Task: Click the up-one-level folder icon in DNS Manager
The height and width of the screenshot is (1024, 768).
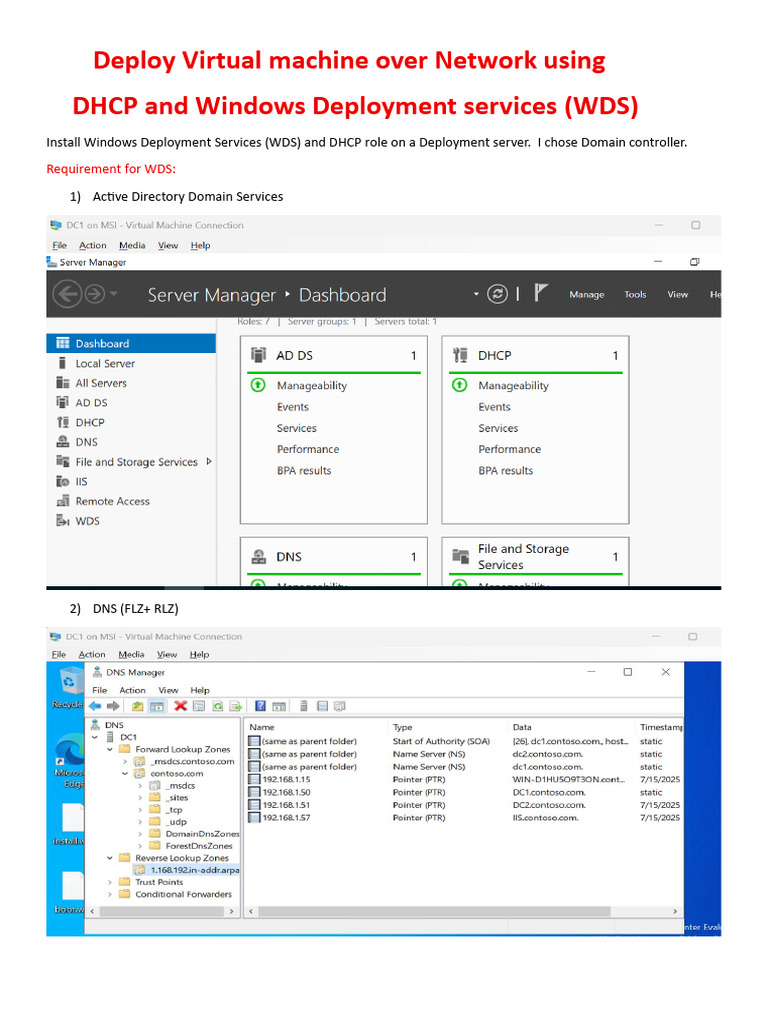Action: point(137,706)
